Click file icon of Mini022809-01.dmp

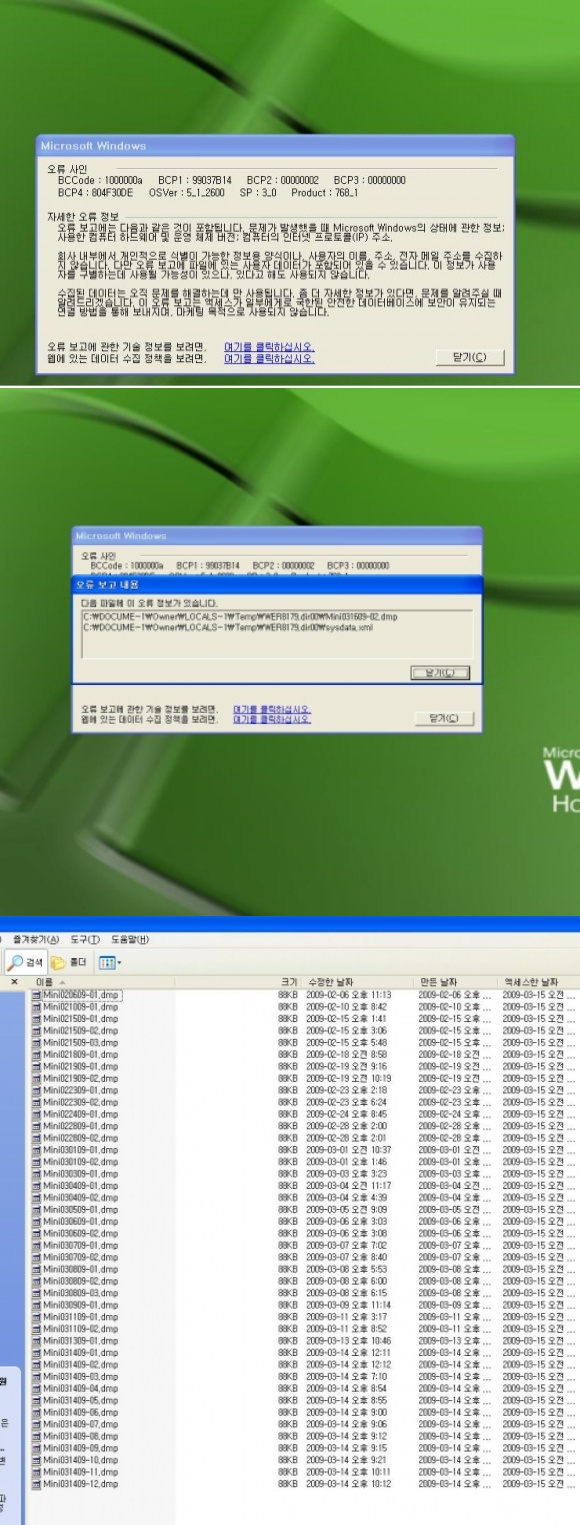coord(36,1127)
